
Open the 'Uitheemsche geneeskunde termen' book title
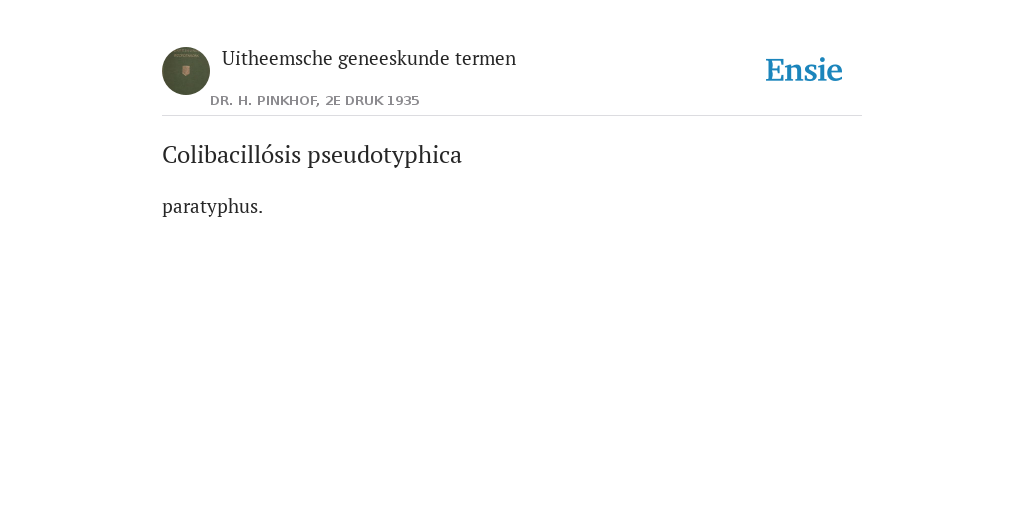click(369, 58)
